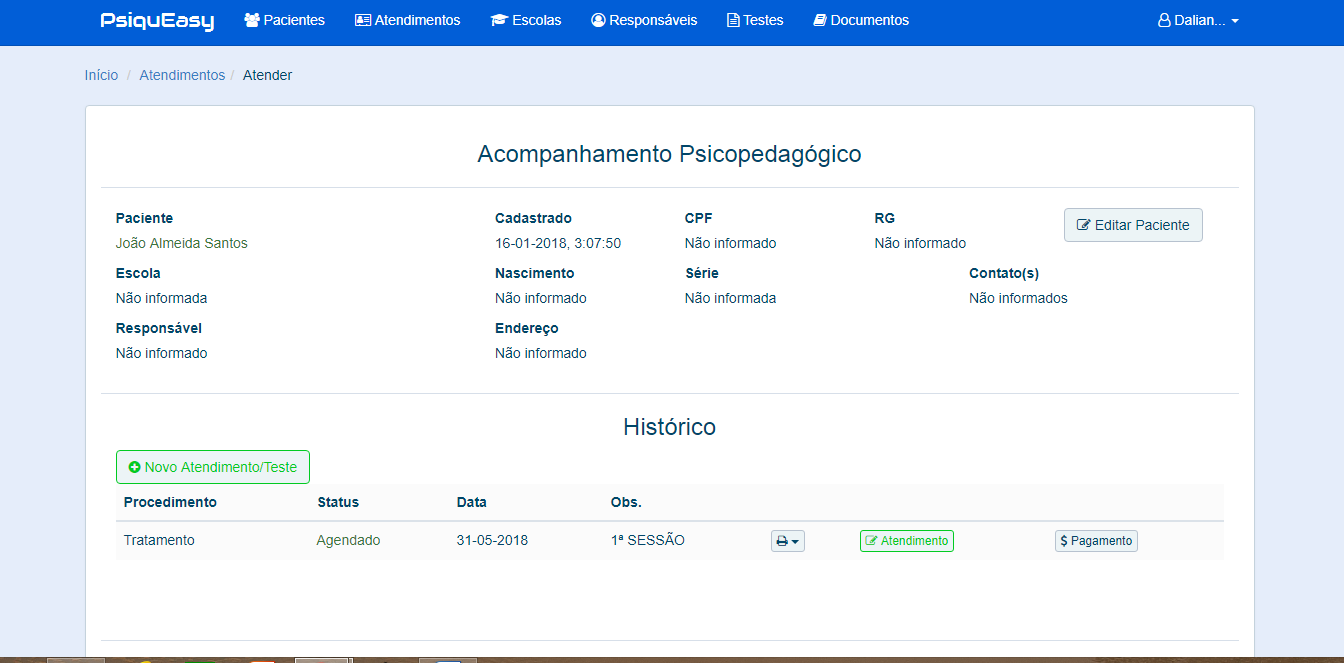The width and height of the screenshot is (1344, 663).
Task: Click patient name João Almeida Santos
Action: pos(182,243)
